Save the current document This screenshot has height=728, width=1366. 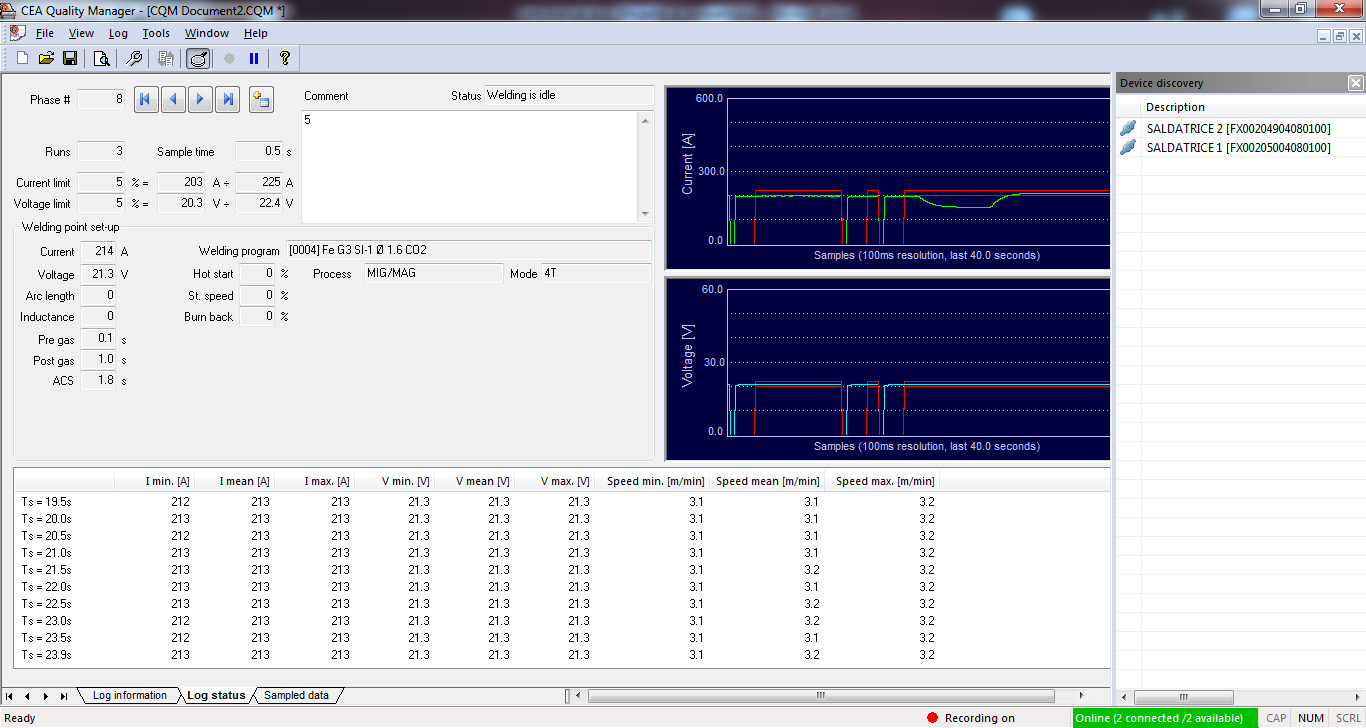point(70,58)
